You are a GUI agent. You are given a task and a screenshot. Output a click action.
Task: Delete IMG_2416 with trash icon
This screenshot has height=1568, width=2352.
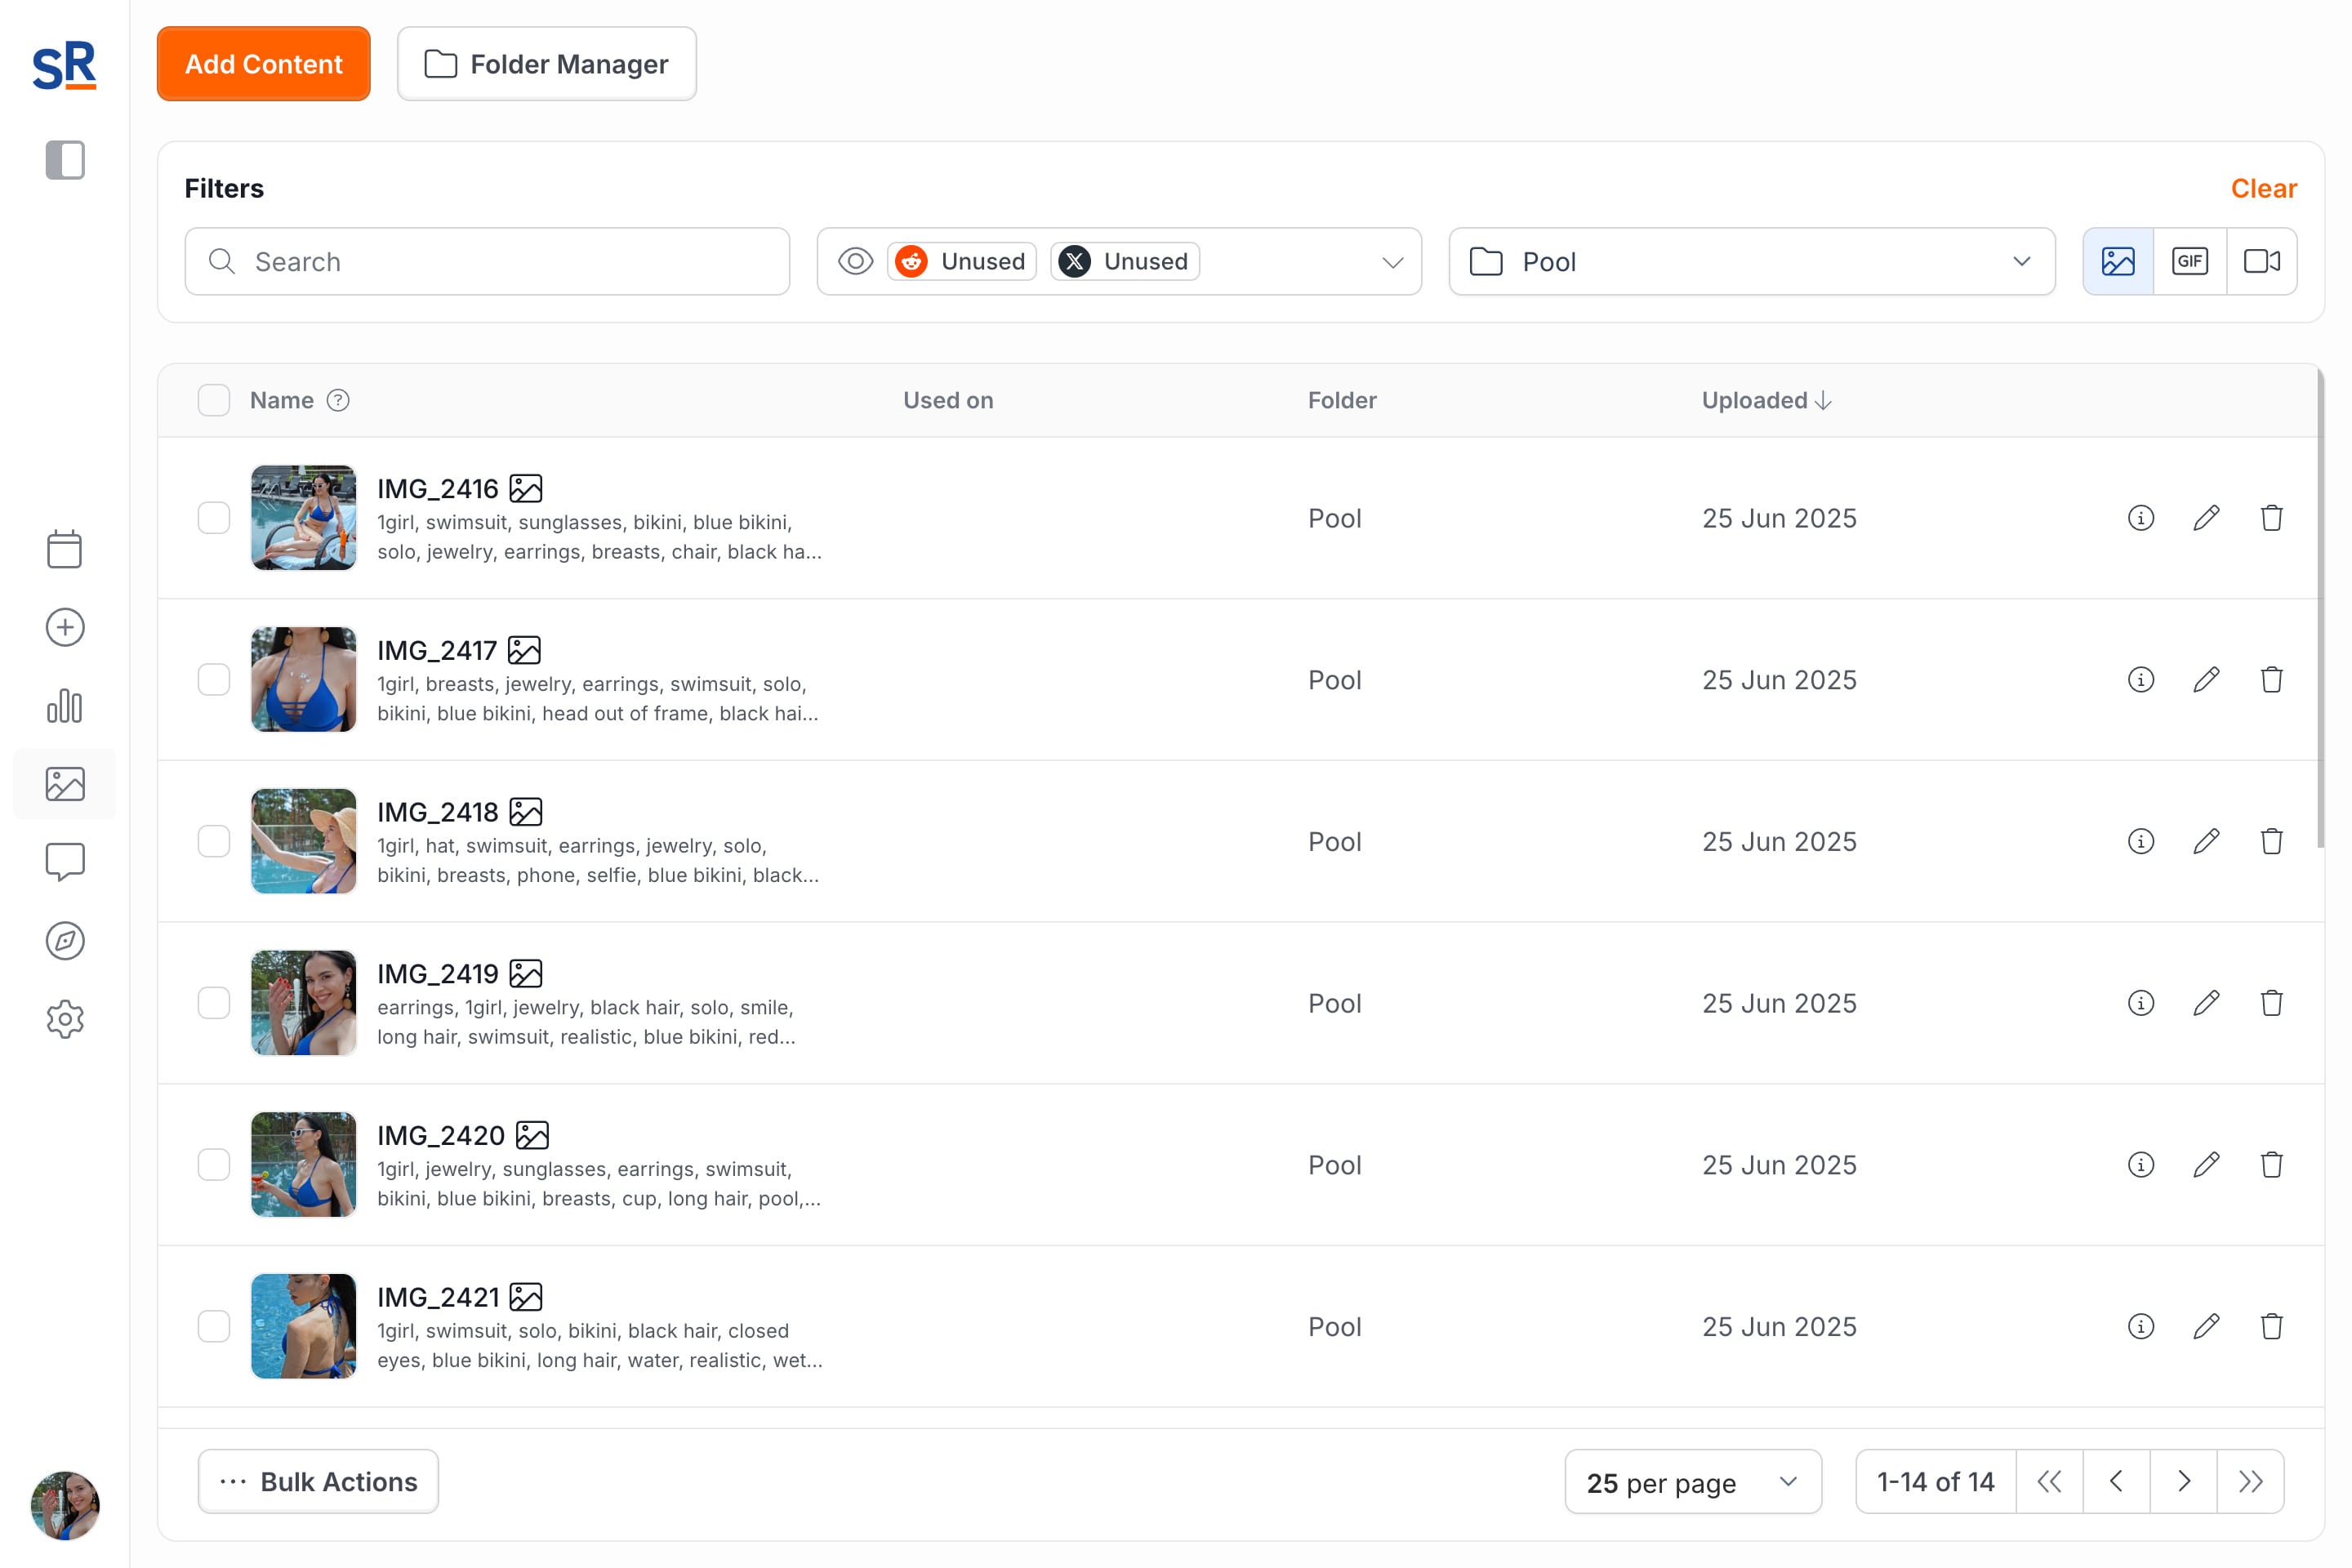pyautogui.click(x=2271, y=518)
